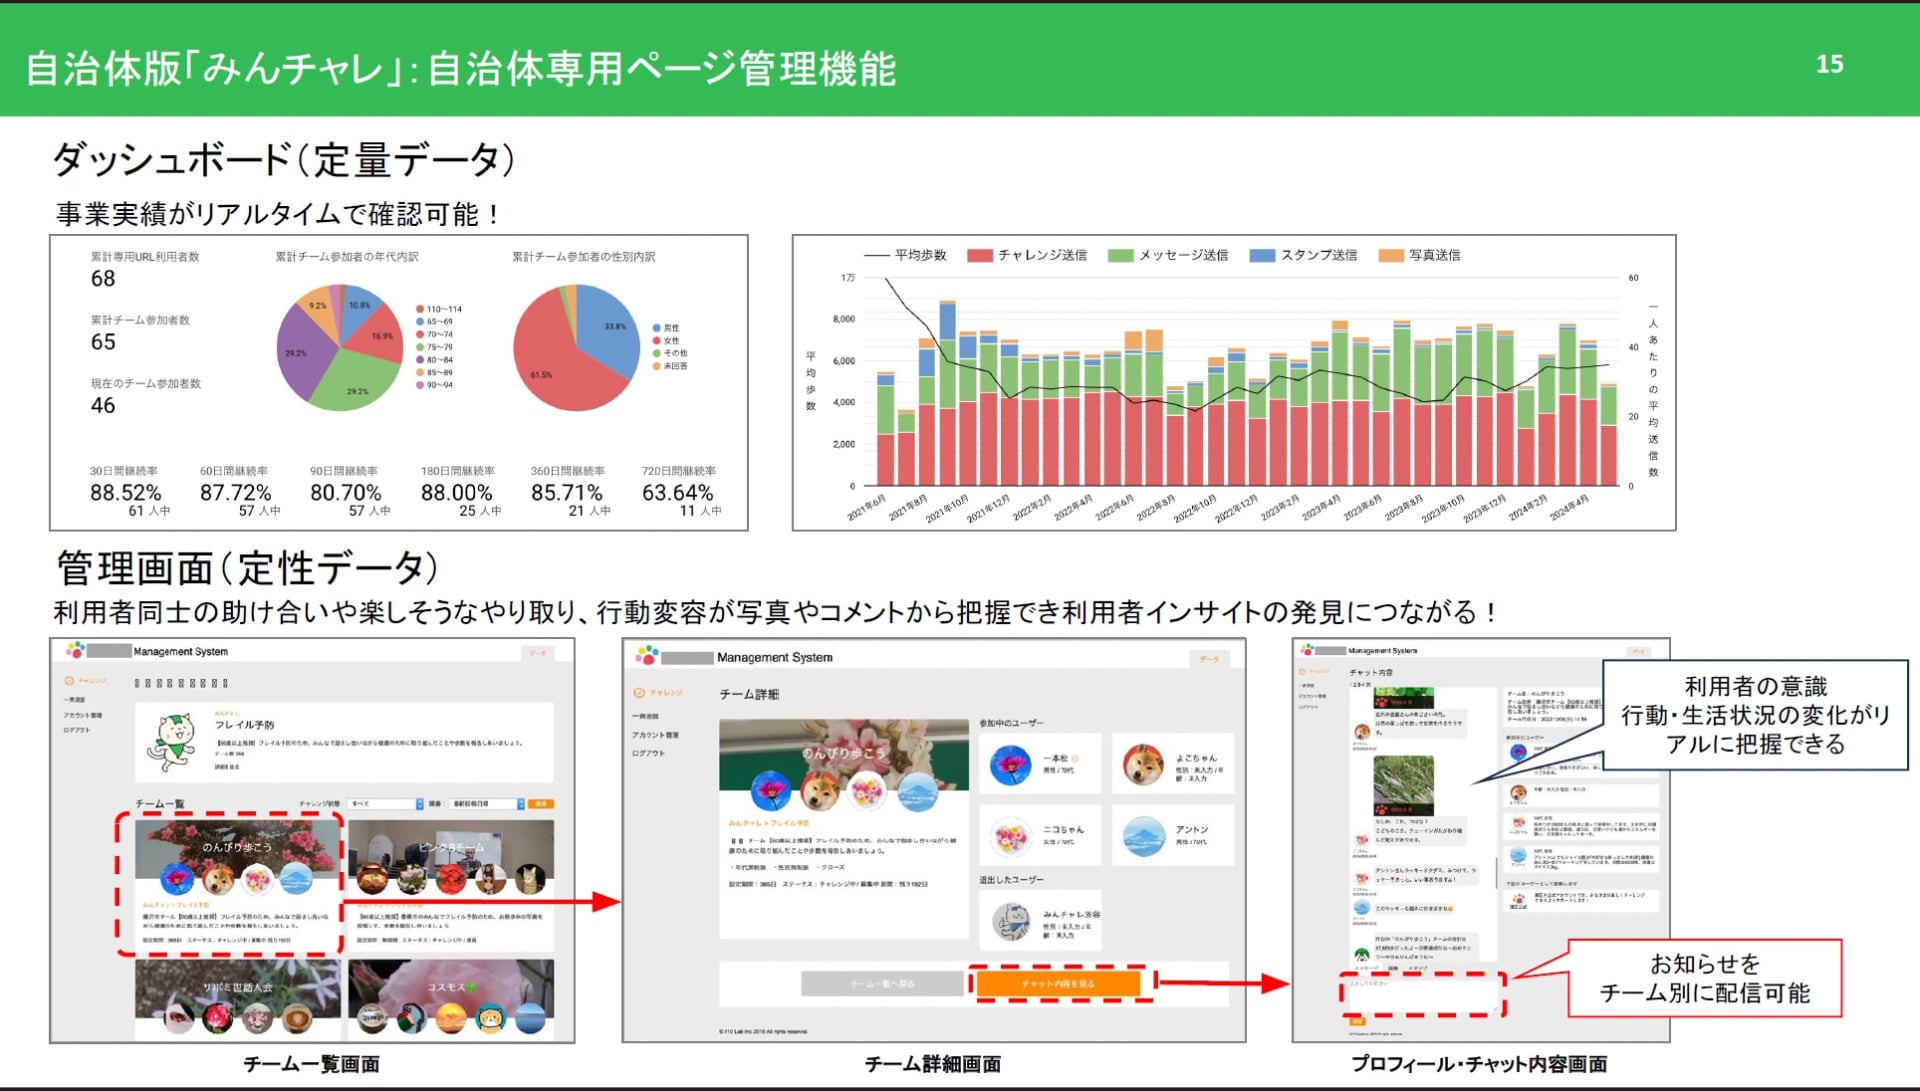Open the チャレンジ状態 'すべて' dropdown
Viewport: 1920px width, 1091px height.
387,804
